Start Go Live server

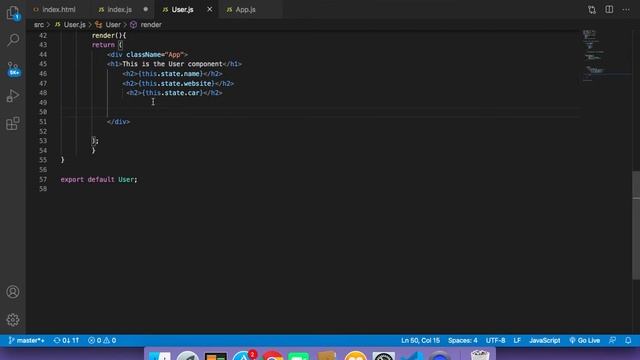click(584, 340)
